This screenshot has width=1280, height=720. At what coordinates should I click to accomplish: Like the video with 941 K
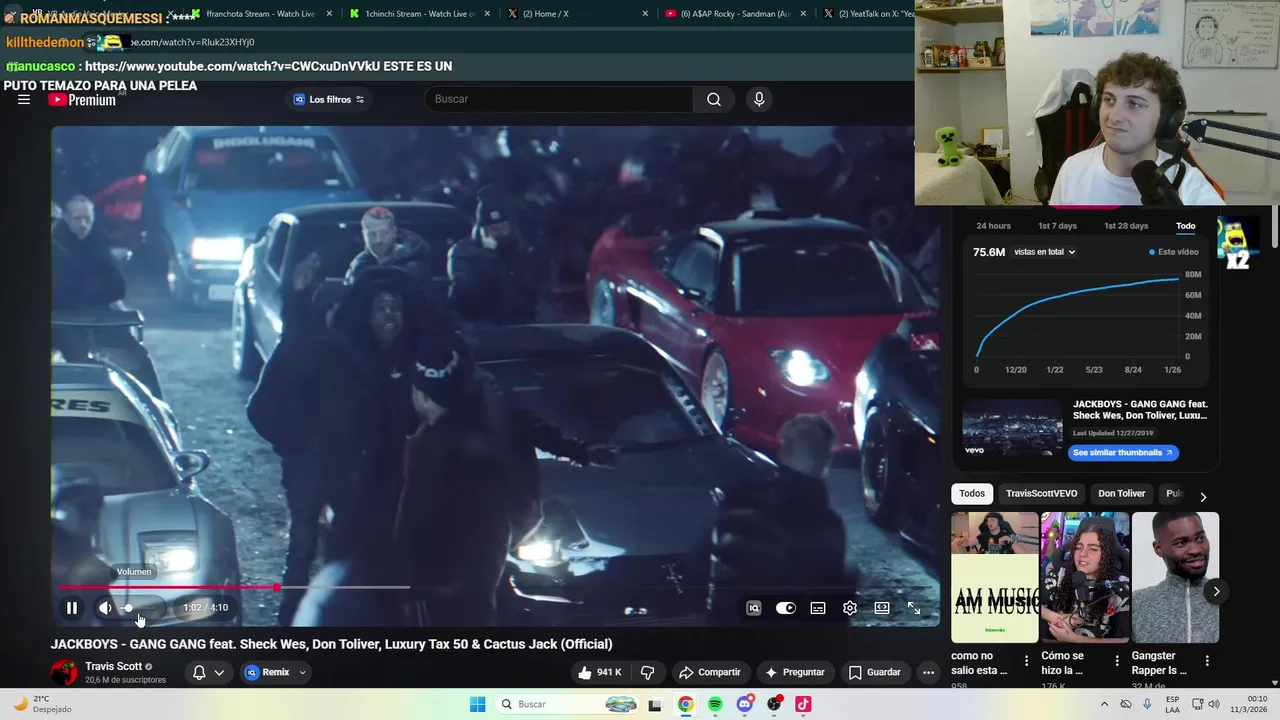click(x=599, y=672)
